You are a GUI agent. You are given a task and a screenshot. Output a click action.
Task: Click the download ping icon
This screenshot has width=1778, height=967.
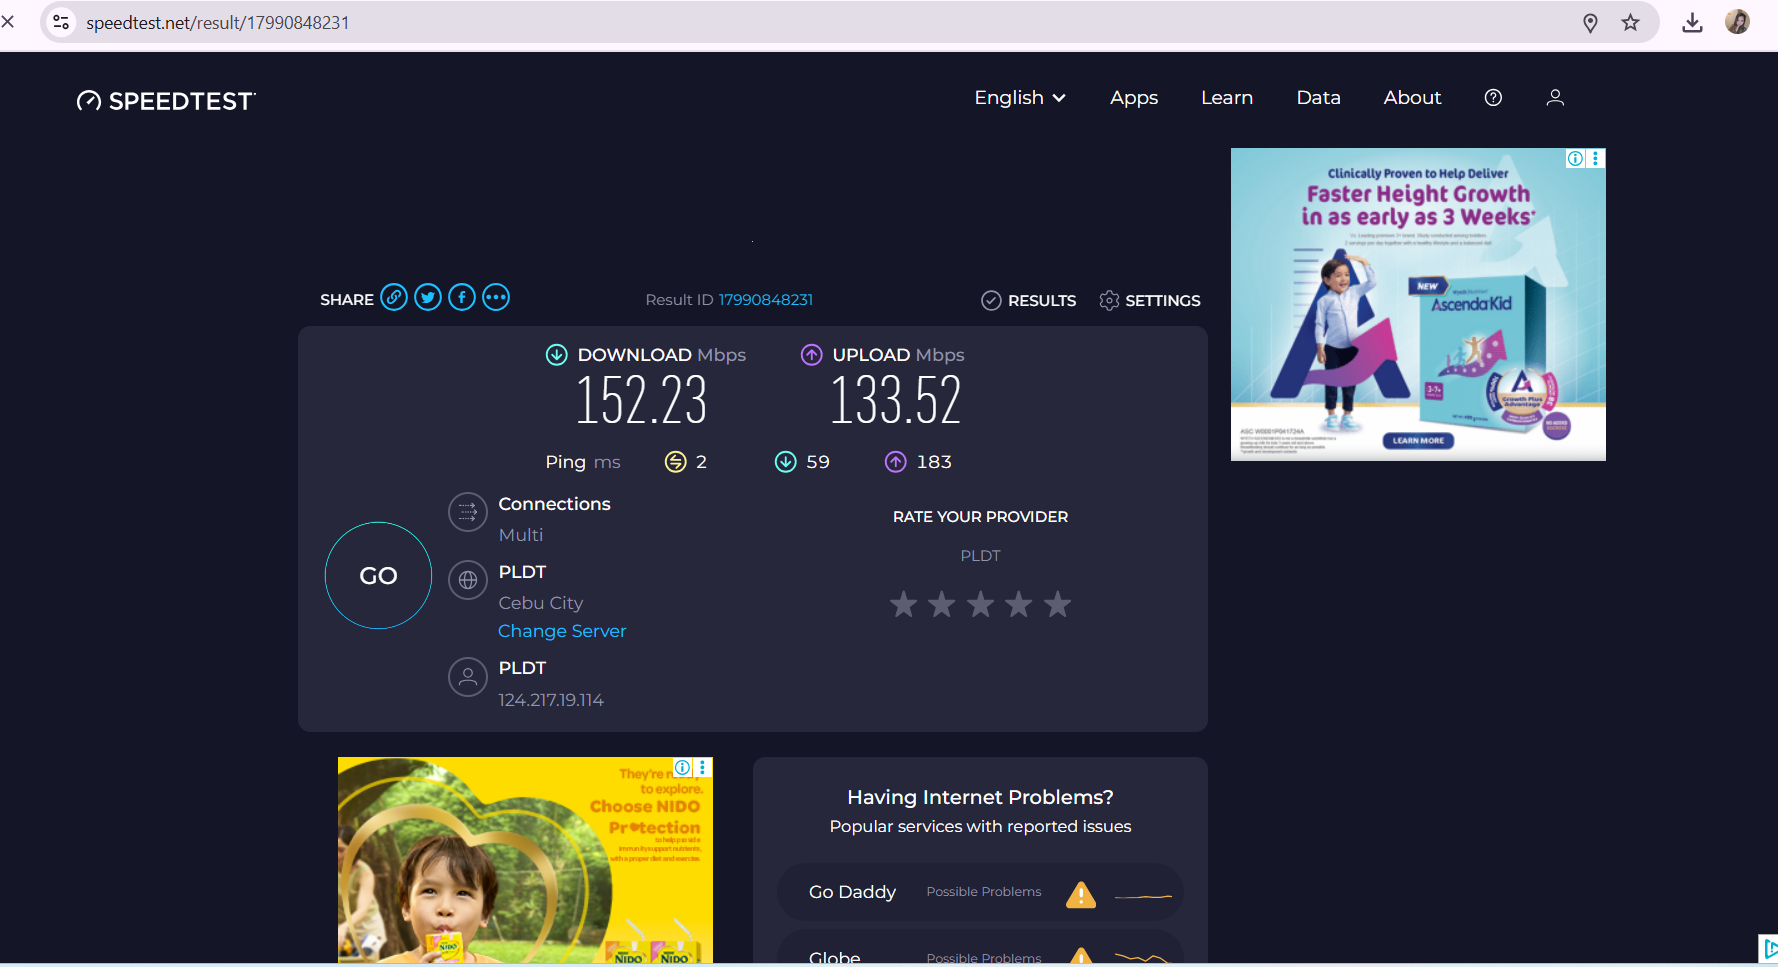click(x=786, y=461)
